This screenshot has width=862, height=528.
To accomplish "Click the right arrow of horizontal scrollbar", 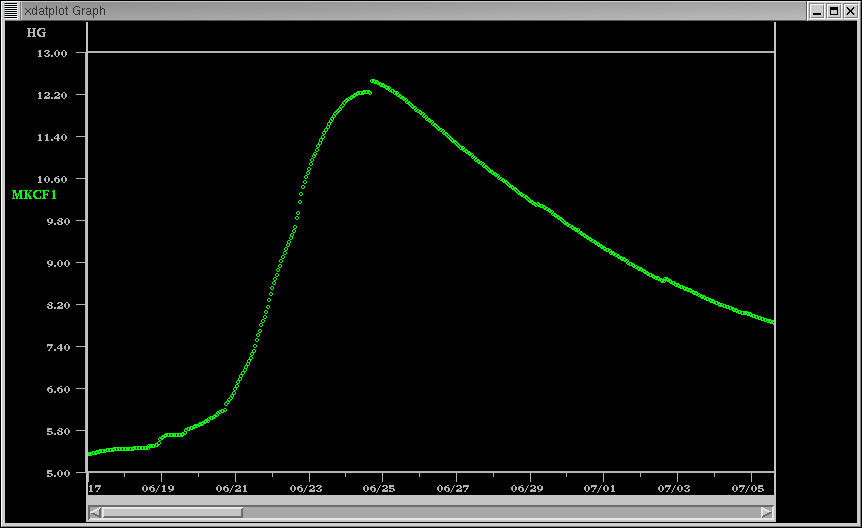I will 767,513.
